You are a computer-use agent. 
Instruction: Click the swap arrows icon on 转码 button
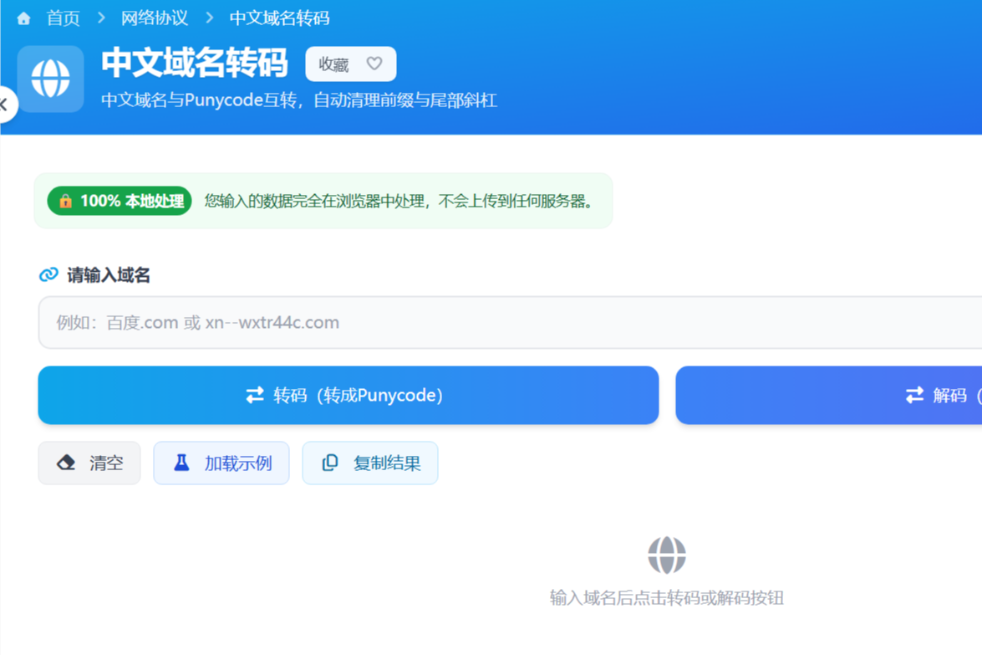point(255,395)
